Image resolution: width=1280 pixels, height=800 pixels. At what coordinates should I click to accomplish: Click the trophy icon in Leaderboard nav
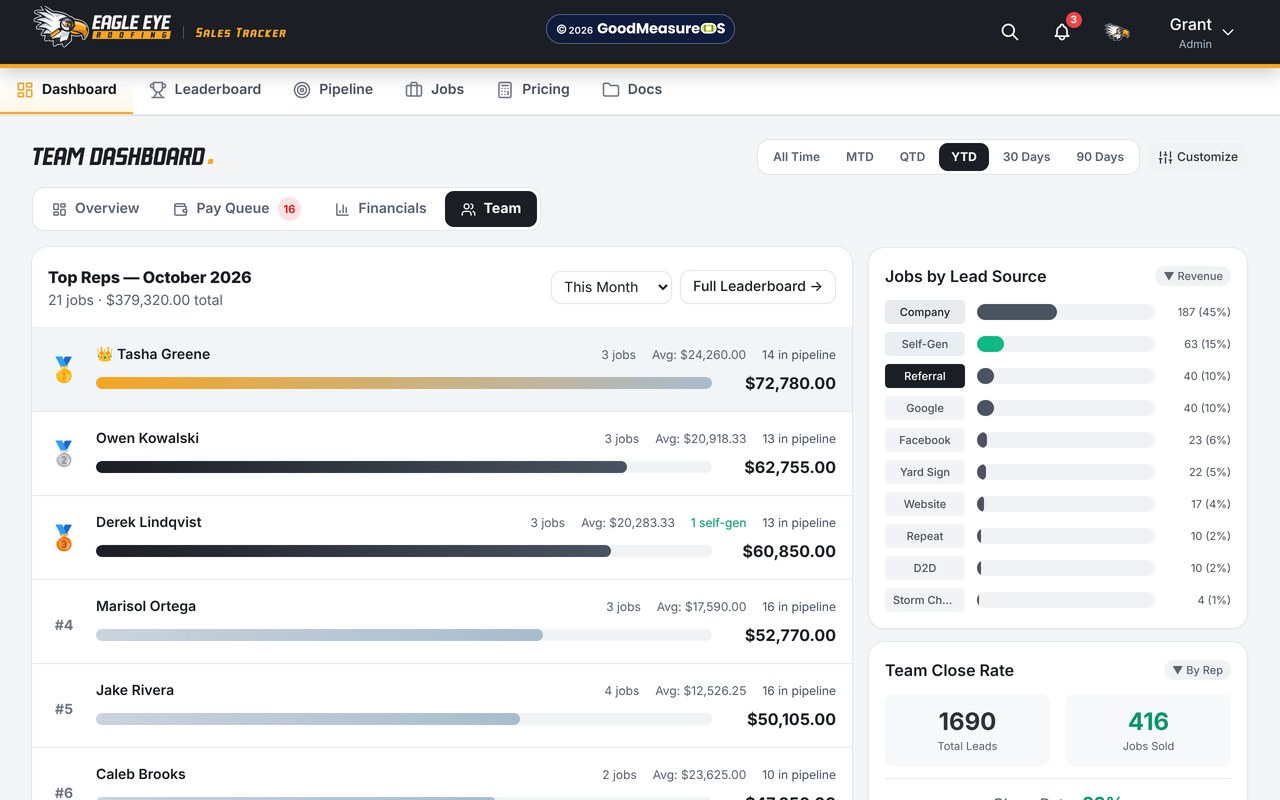(158, 90)
